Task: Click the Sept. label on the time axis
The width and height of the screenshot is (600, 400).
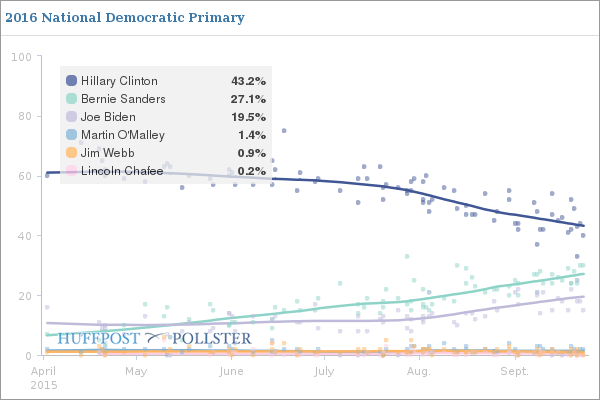Action: point(514,371)
